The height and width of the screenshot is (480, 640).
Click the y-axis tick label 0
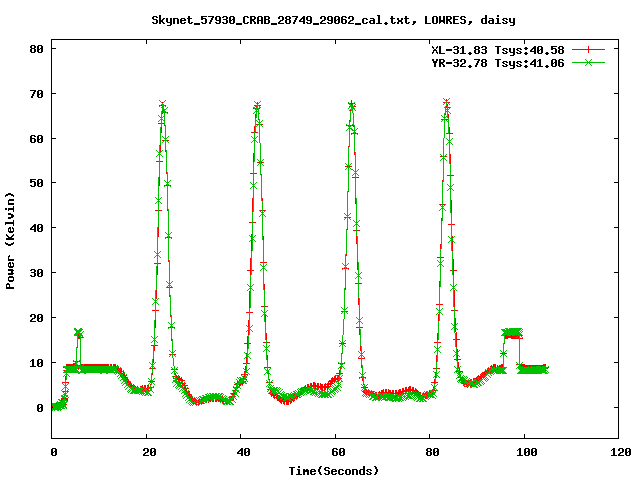point(40,408)
